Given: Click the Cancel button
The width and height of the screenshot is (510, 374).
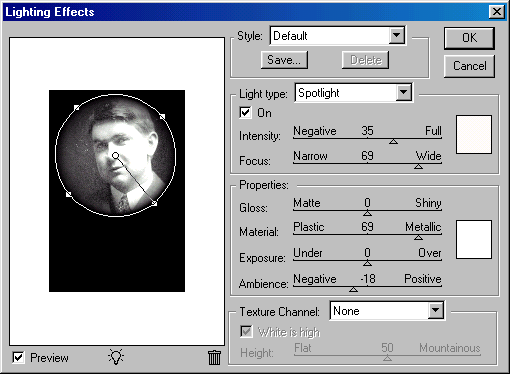Looking at the screenshot, I should pyautogui.click(x=469, y=66).
